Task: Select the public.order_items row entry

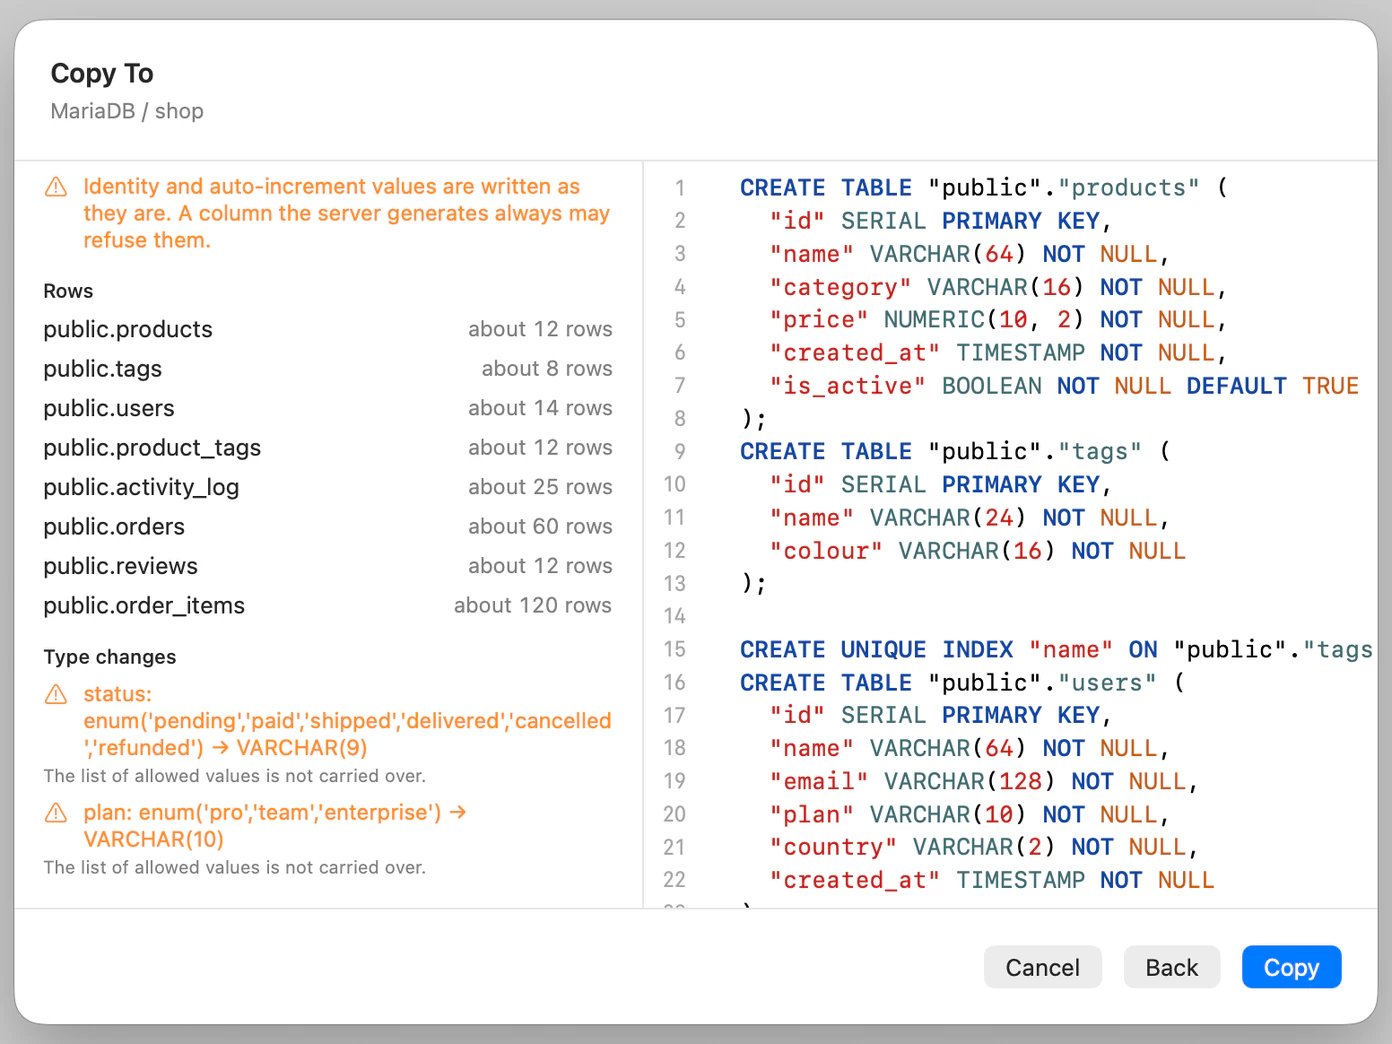Action: 328,606
